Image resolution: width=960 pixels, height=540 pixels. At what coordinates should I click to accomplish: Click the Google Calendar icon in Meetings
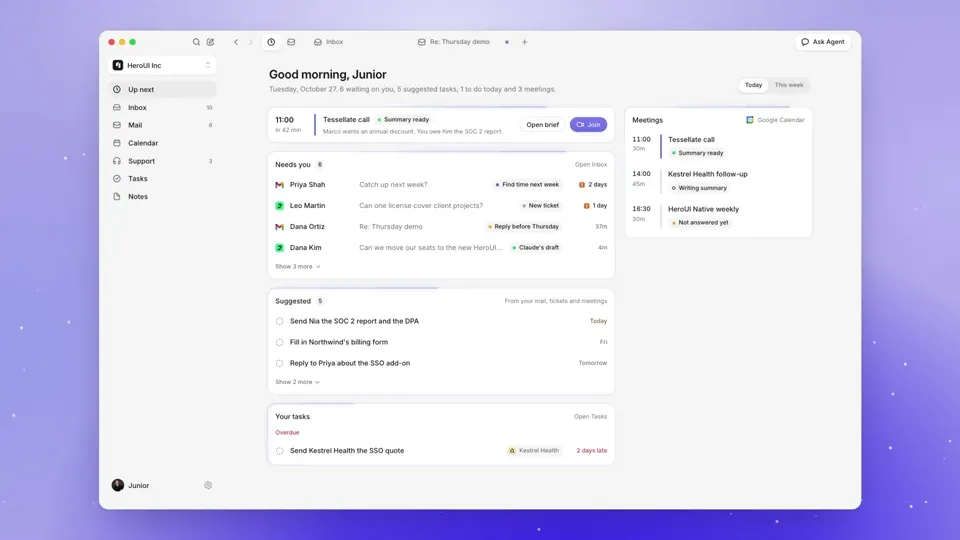[750, 120]
